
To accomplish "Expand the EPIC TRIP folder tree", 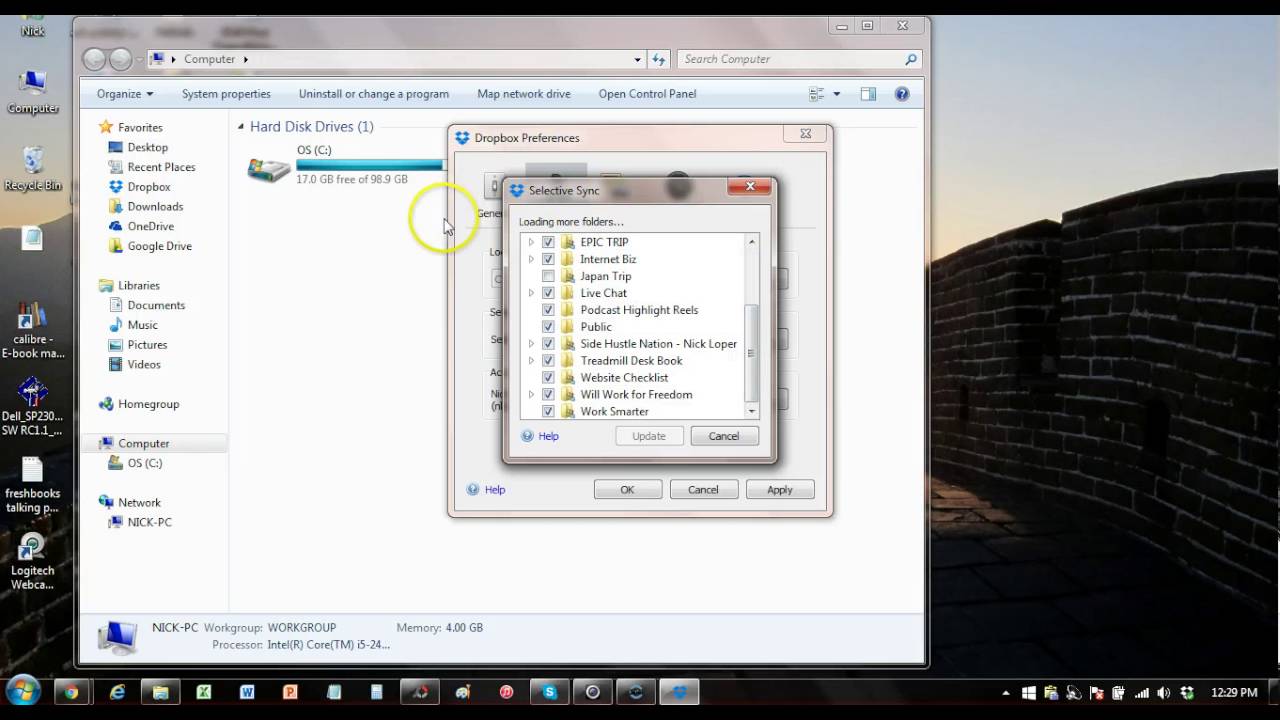I will (531, 242).
